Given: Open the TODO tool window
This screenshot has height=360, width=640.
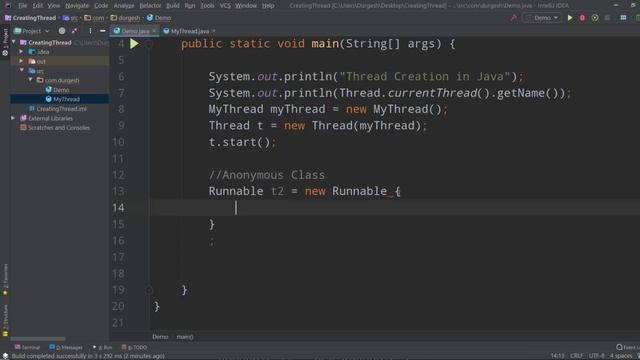Looking at the screenshot, I should coord(134,347).
